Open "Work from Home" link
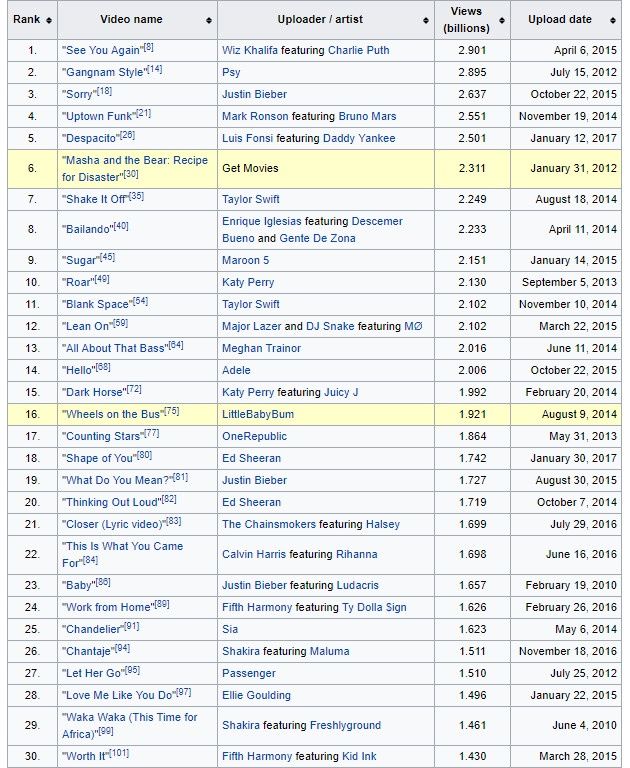The height and width of the screenshot is (768, 630). (x=108, y=608)
